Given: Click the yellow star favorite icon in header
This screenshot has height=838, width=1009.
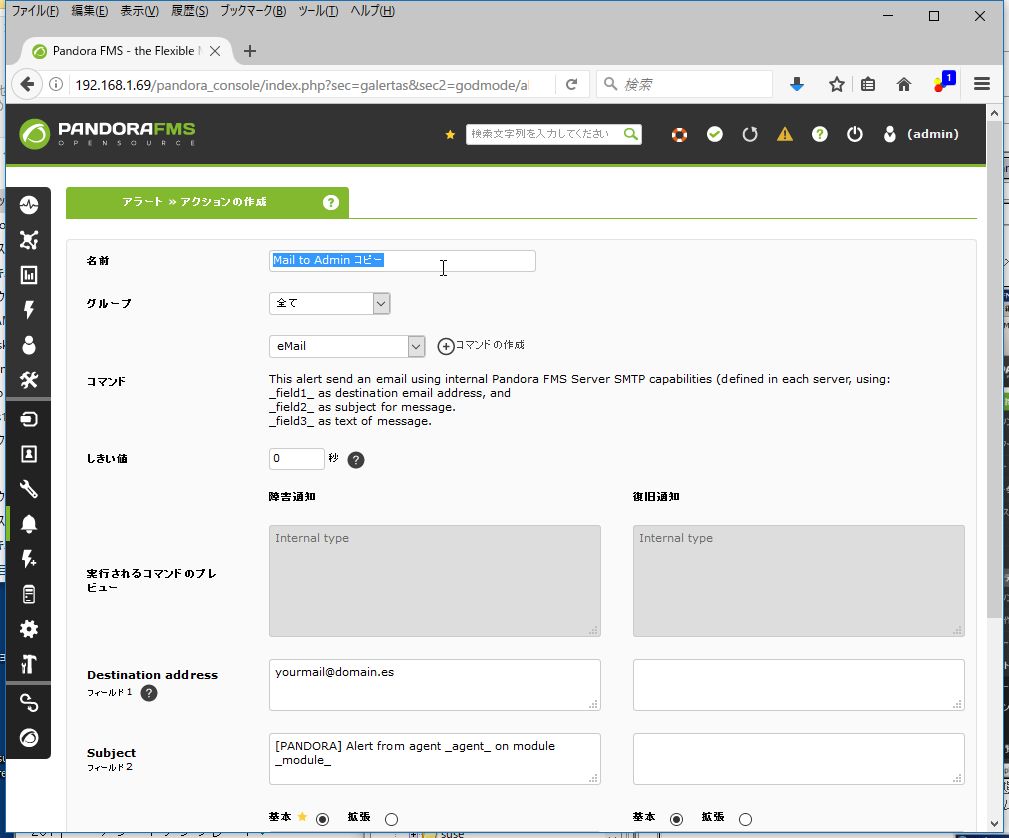Looking at the screenshot, I should click(450, 134).
